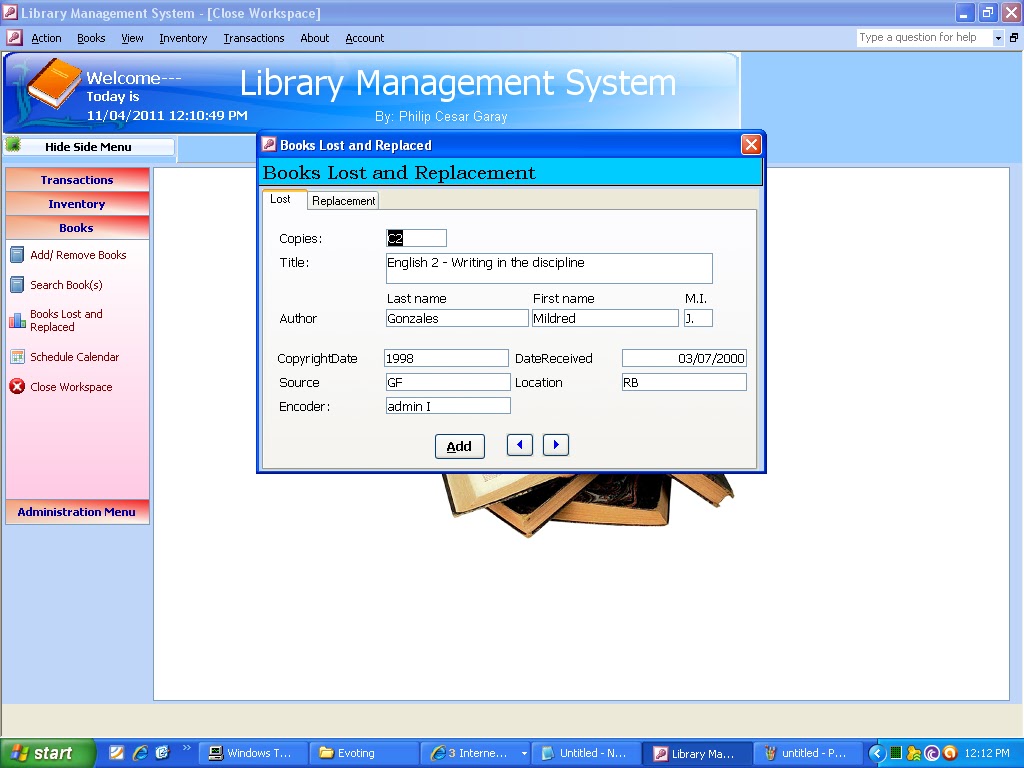
Task: Switch to Evoting folder on taskbar
Action: tap(362, 753)
